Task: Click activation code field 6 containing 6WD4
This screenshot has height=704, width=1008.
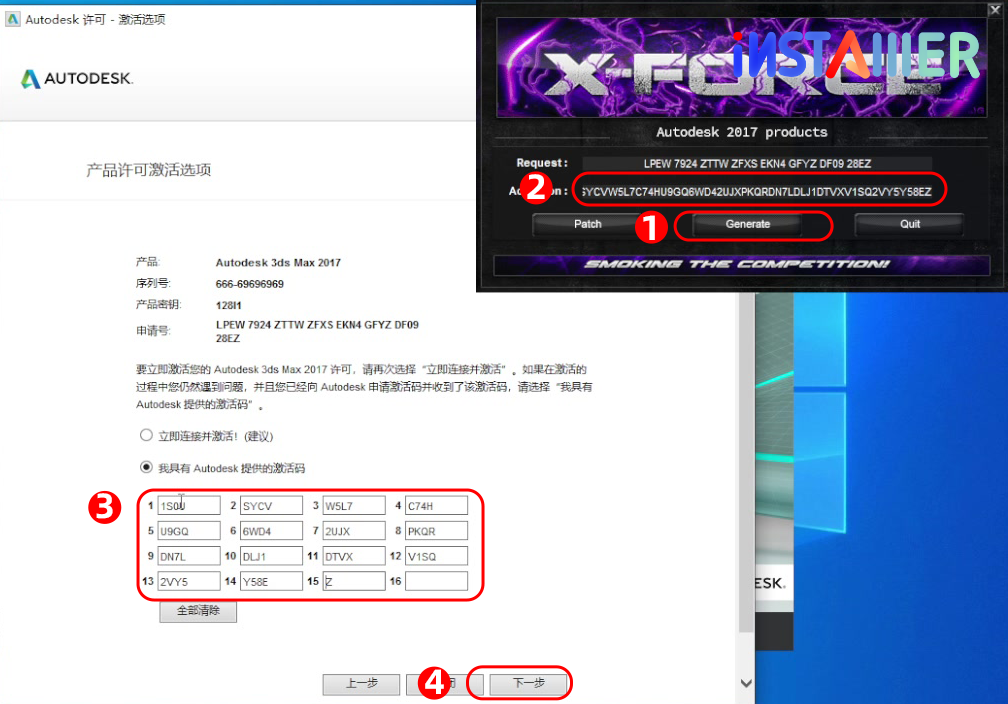Action: [271, 530]
